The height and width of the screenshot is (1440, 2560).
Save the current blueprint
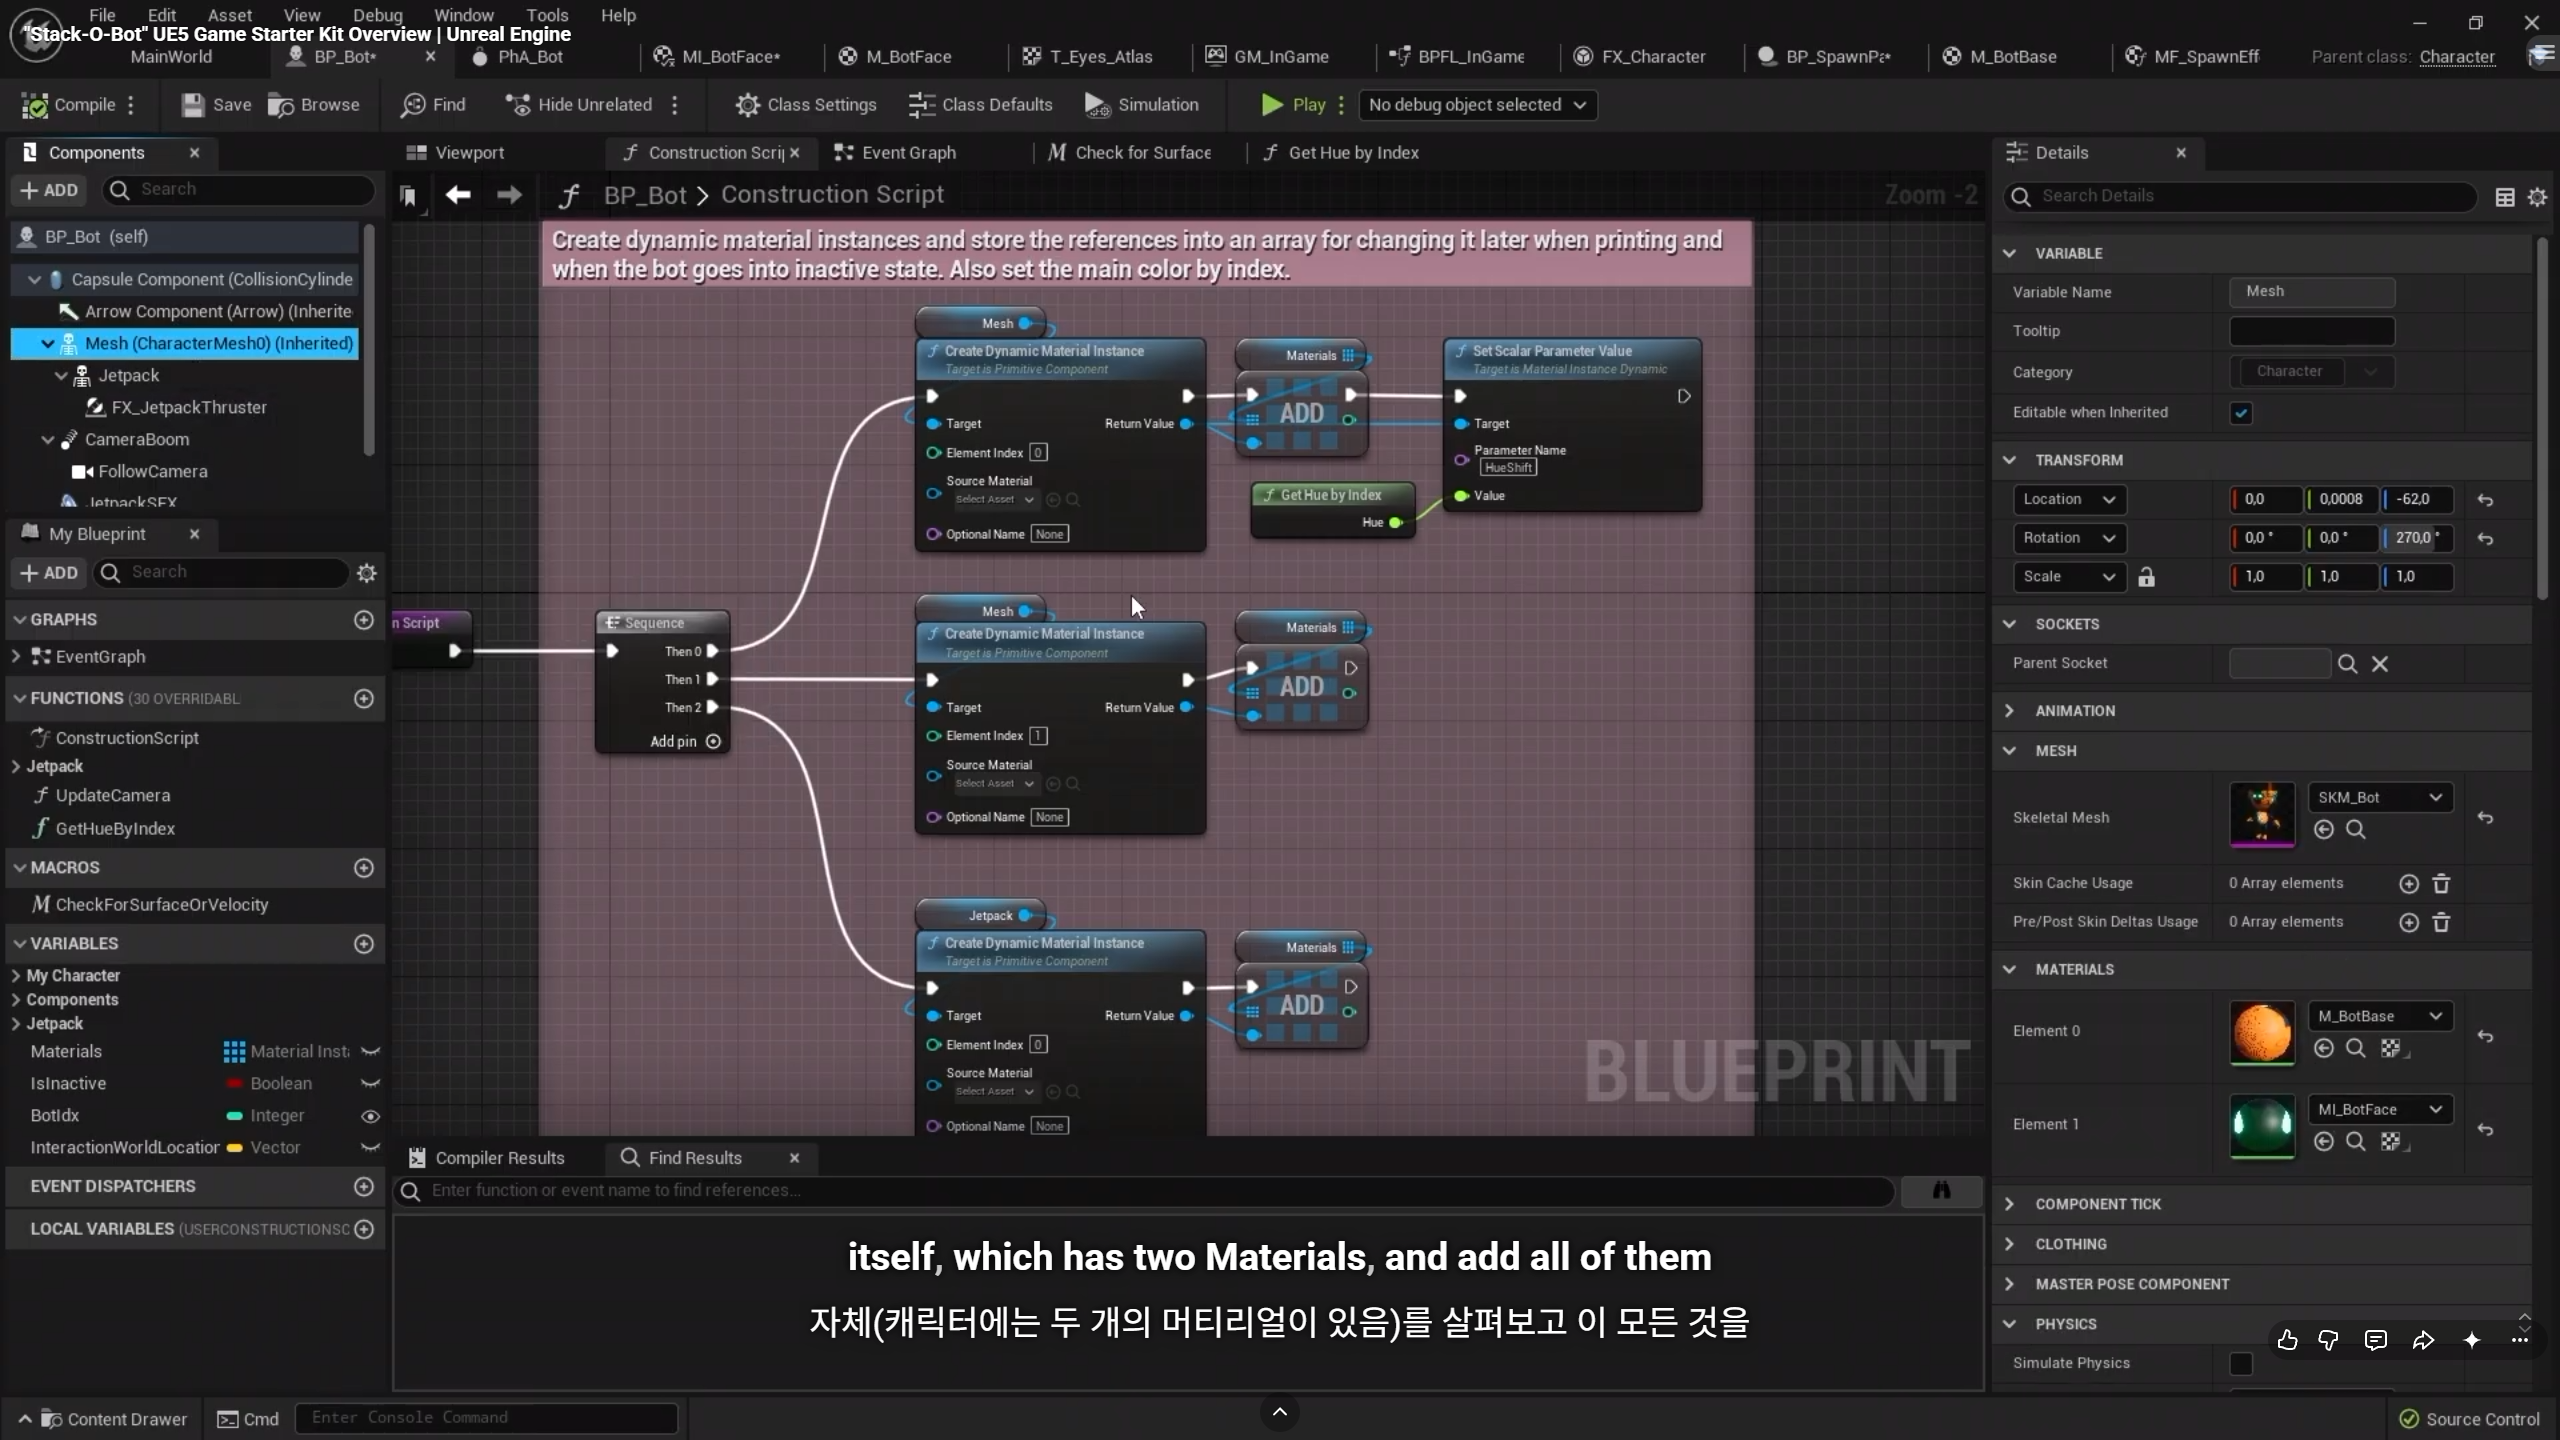pyautogui.click(x=216, y=105)
